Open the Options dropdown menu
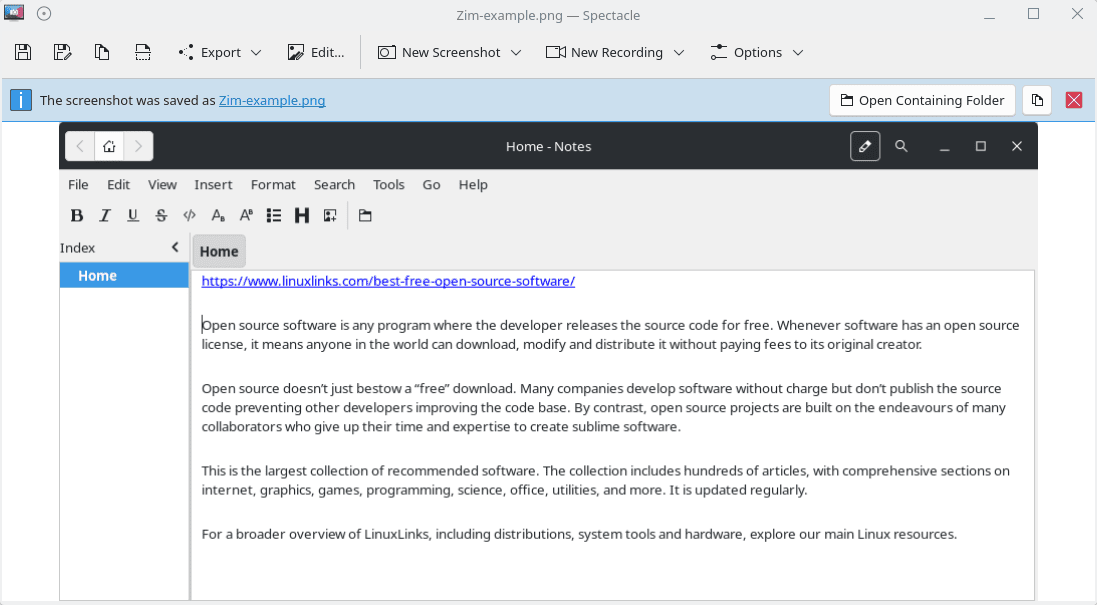 click(756, 52)
